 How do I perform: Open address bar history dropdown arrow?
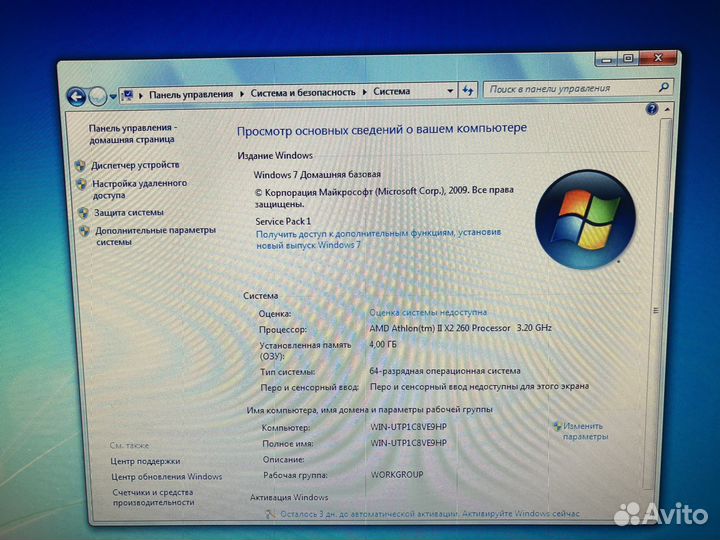(450, 91)
